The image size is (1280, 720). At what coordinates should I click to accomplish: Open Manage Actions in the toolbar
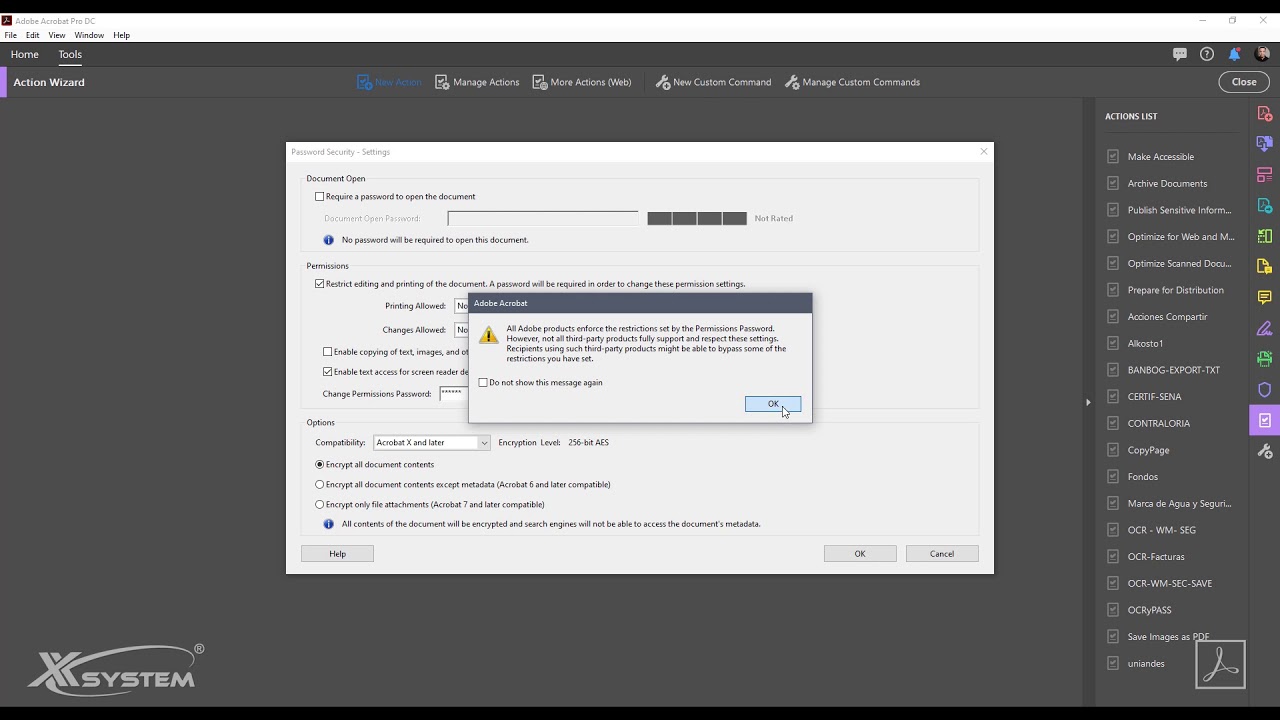click(x=477, y=82)
